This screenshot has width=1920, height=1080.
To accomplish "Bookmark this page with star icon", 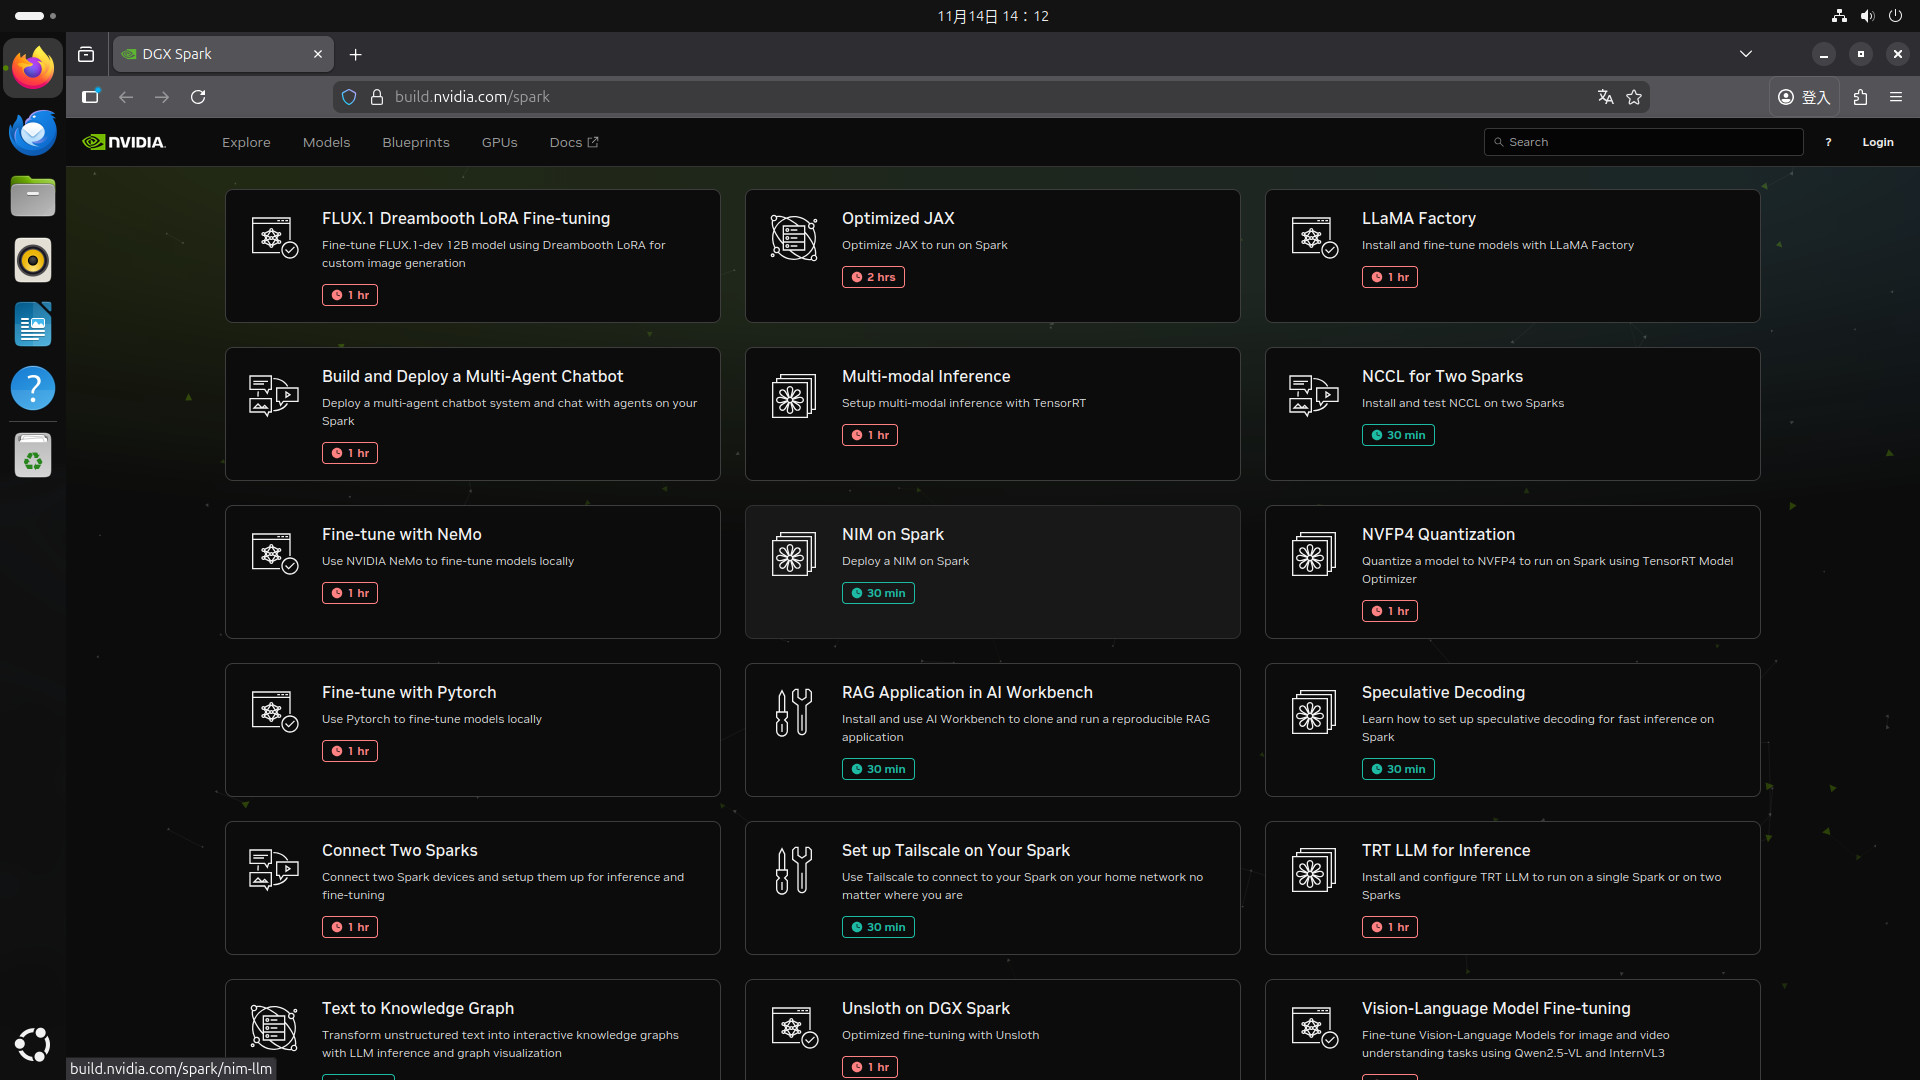I will (1634, 97).
